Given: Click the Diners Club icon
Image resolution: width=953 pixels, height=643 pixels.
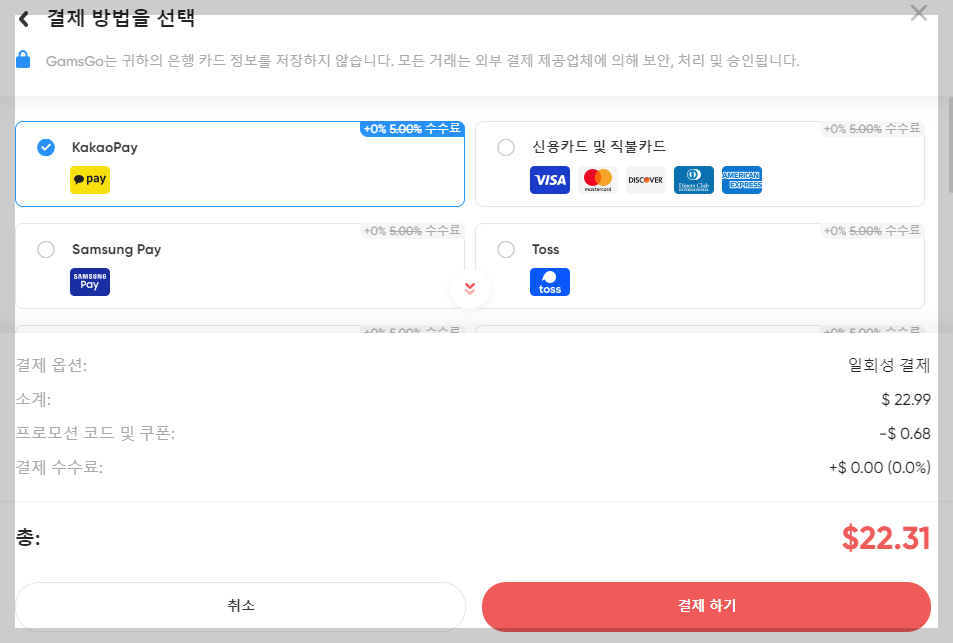Looking at the screenshot, I should tap(693, 180).
